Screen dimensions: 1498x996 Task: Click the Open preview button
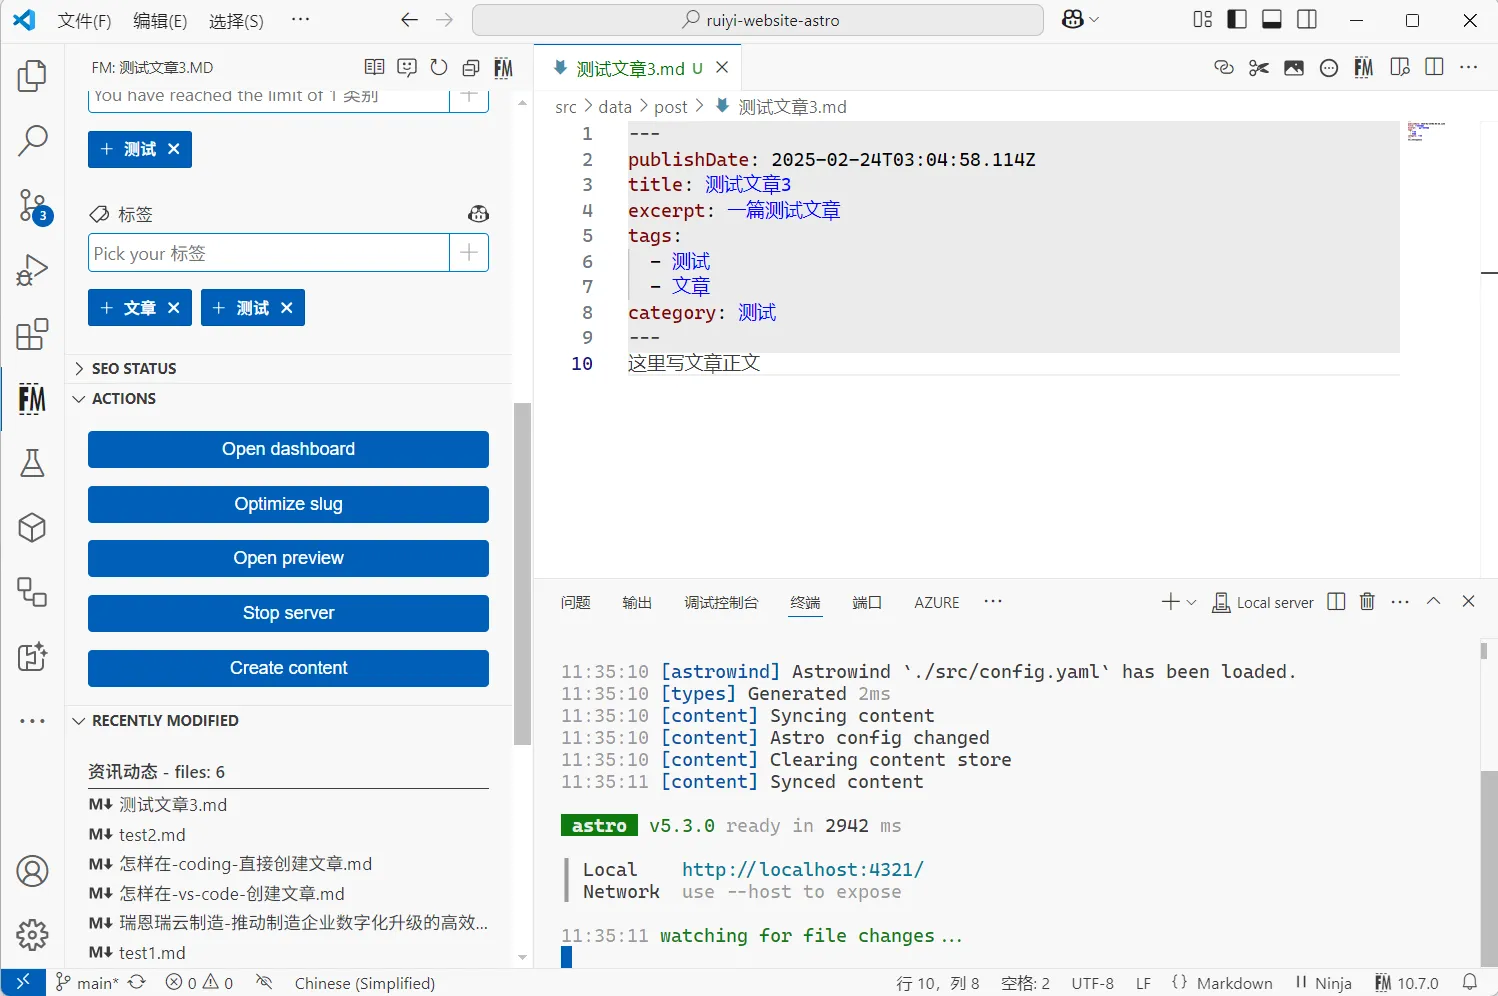[288, 558]
